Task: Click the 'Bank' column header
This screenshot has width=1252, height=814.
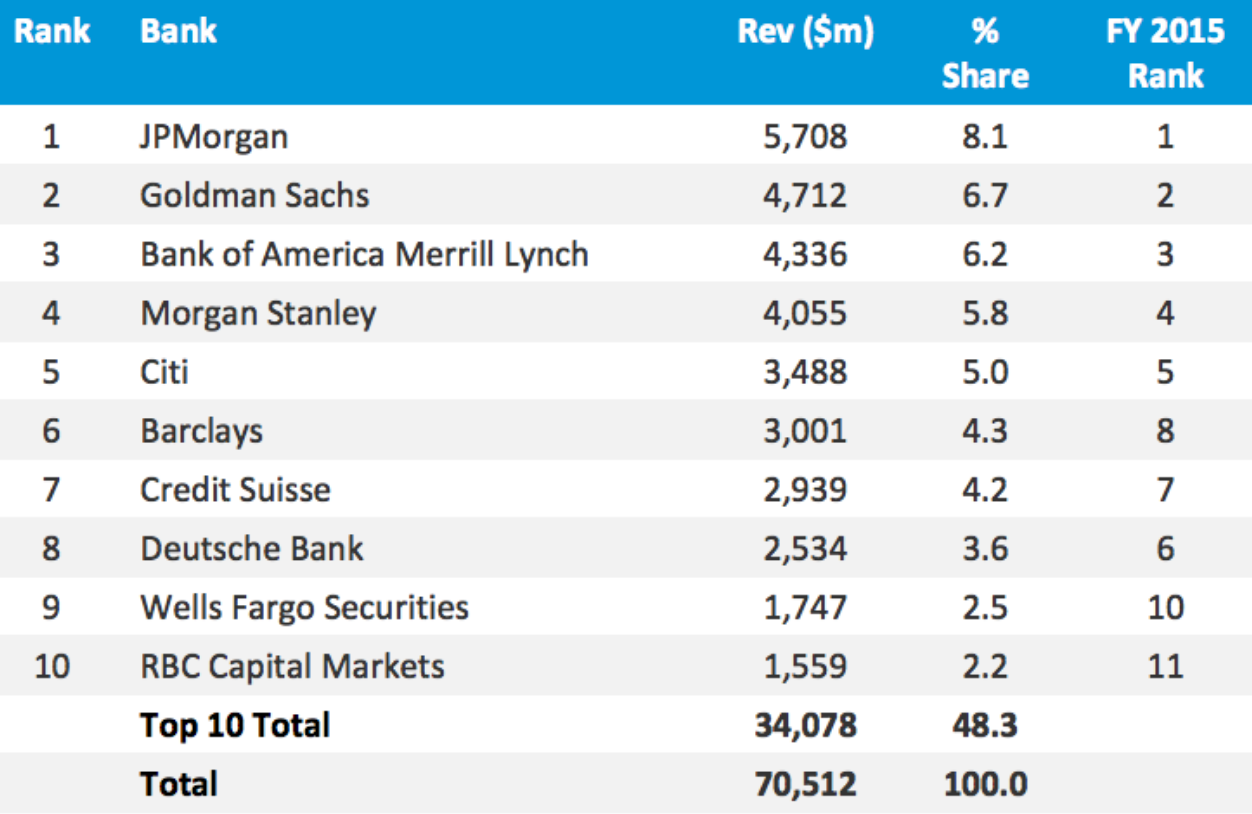Action: [179, 31]
